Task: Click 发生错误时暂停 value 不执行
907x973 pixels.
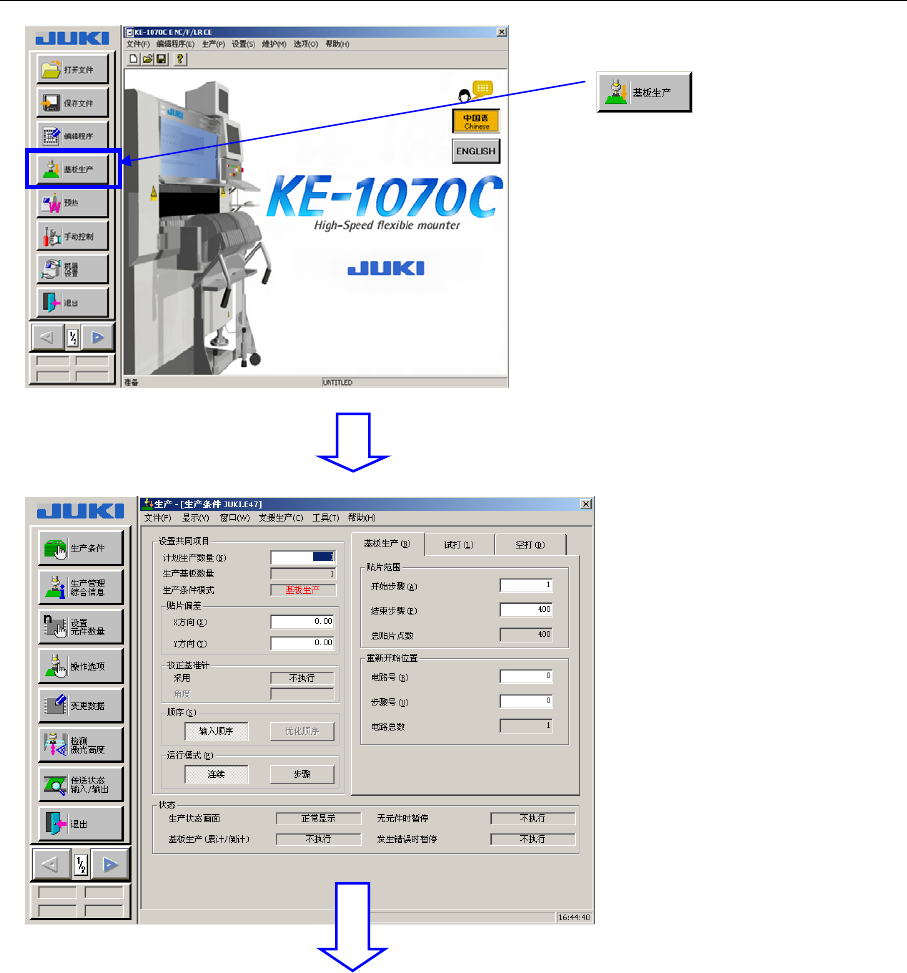Action: [533, 838]
